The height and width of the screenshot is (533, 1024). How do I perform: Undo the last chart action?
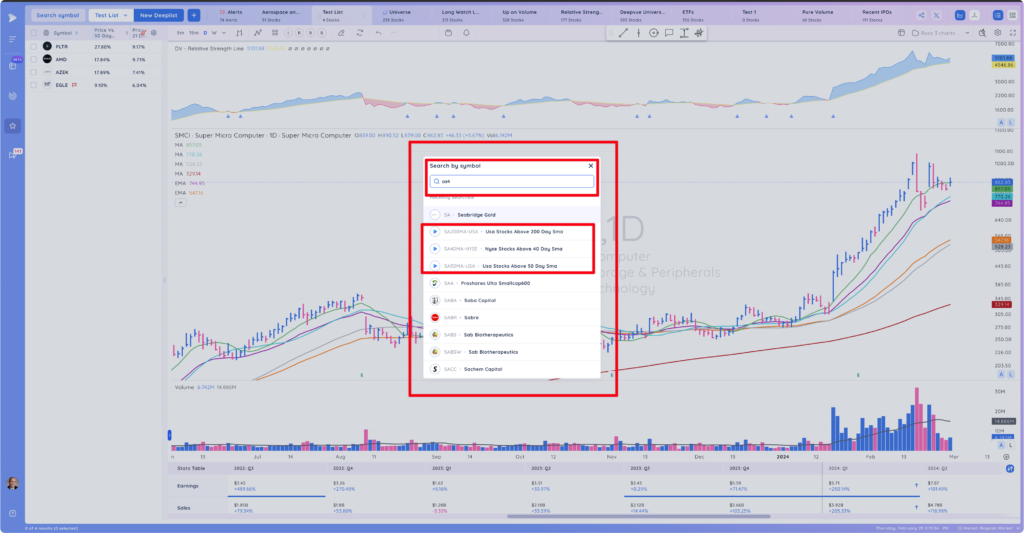[x=379, y=33]
